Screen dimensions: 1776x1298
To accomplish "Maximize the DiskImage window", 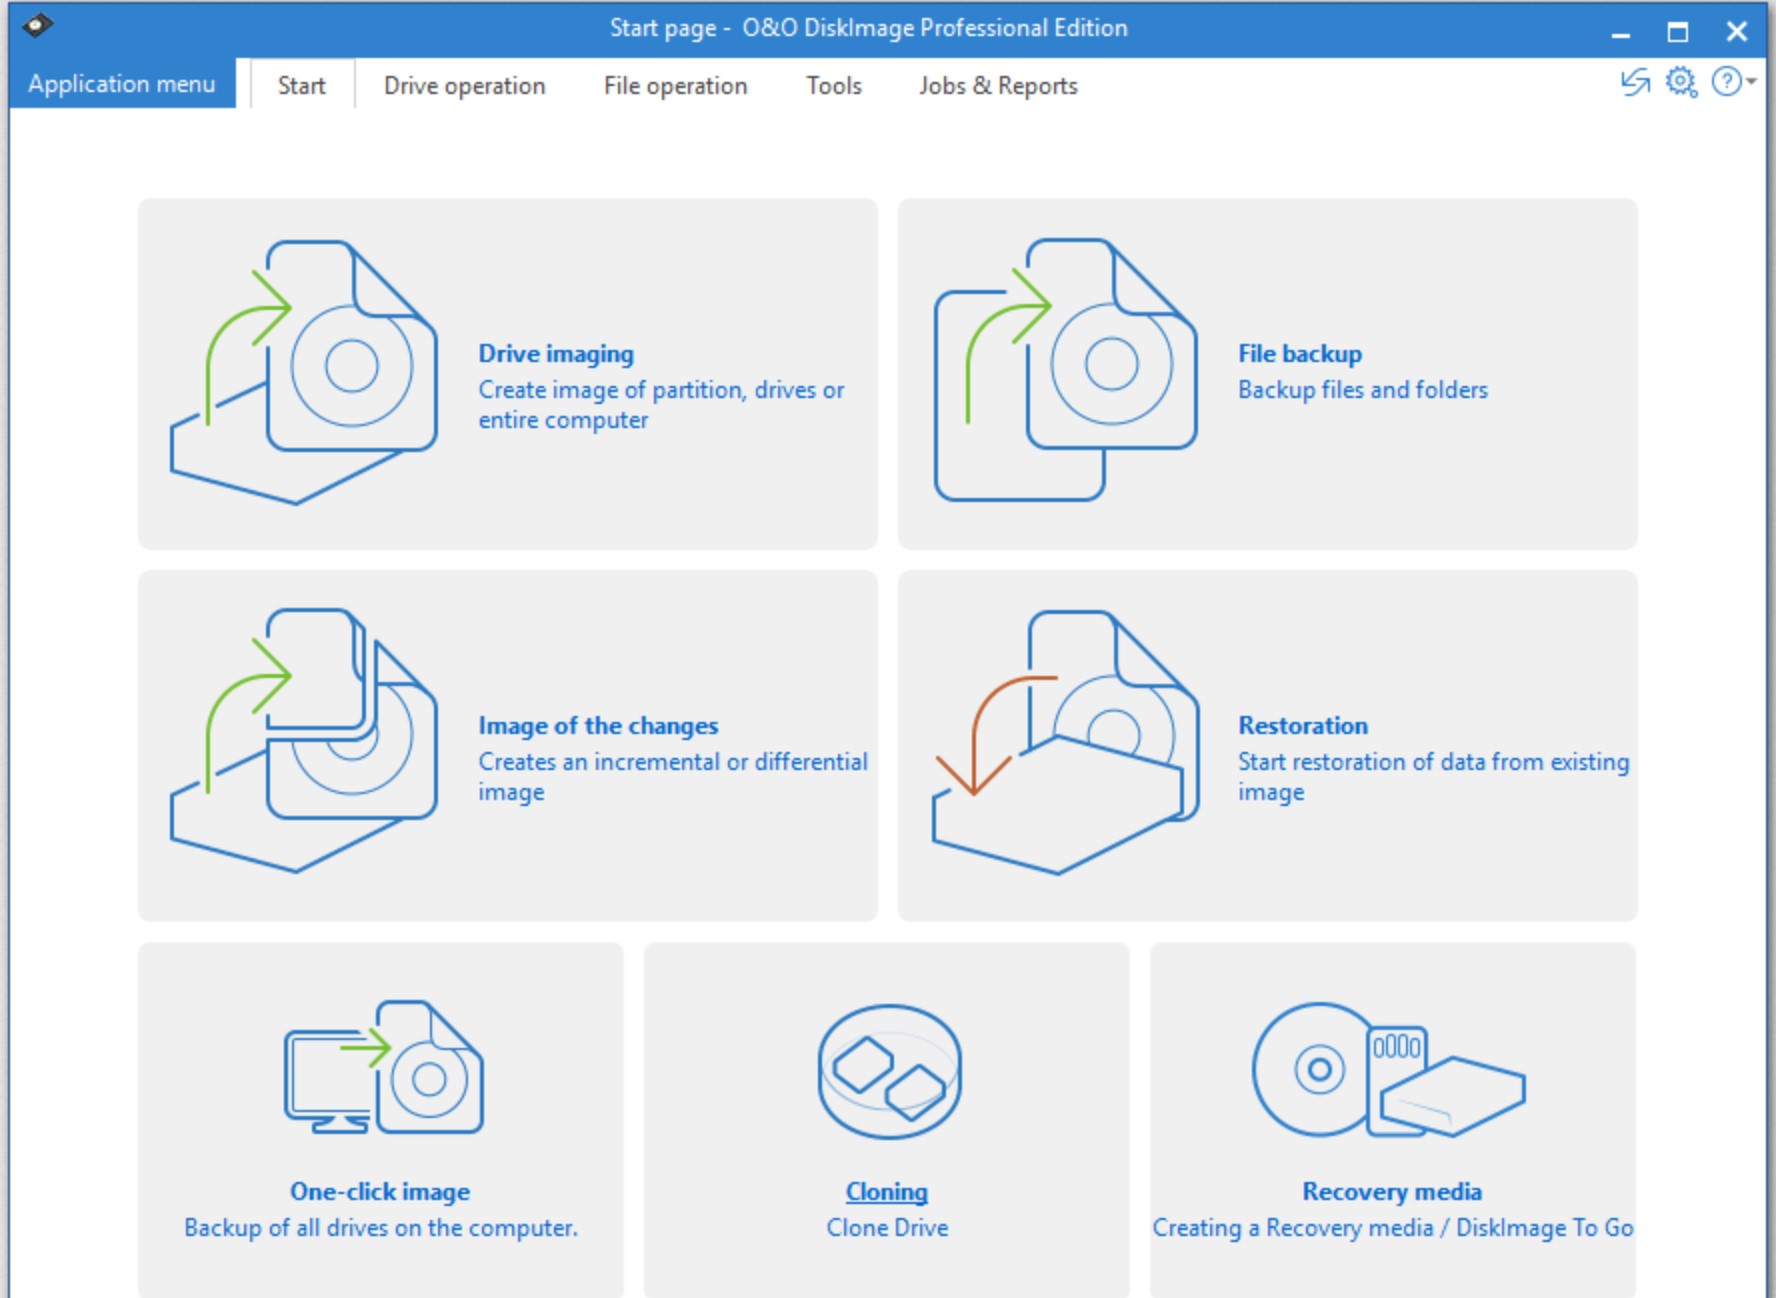I will [x=1678, y=32].
